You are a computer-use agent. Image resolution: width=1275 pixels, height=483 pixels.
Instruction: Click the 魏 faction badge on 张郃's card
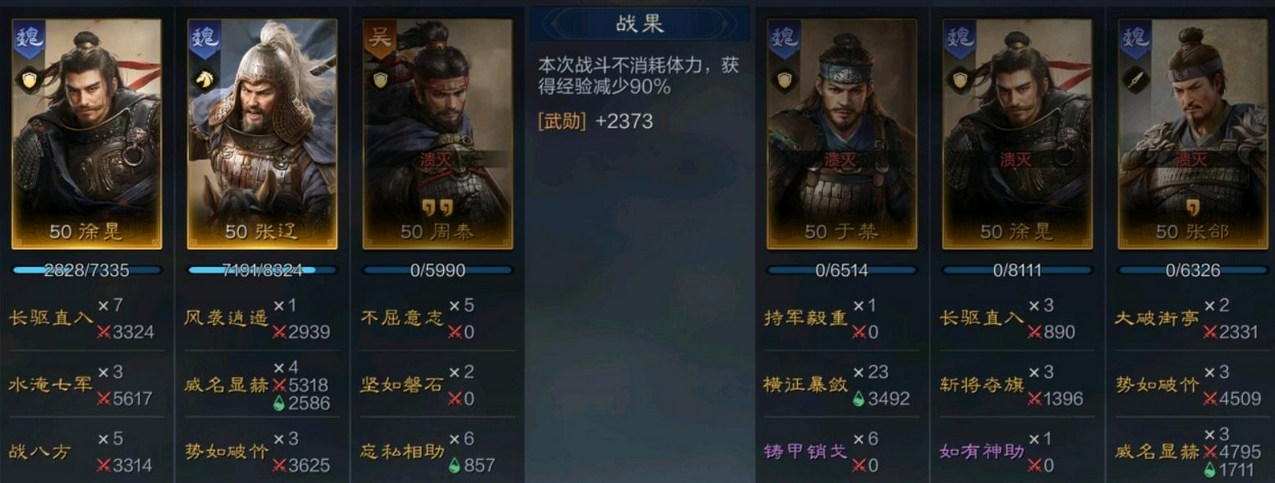pos(1135,38)
